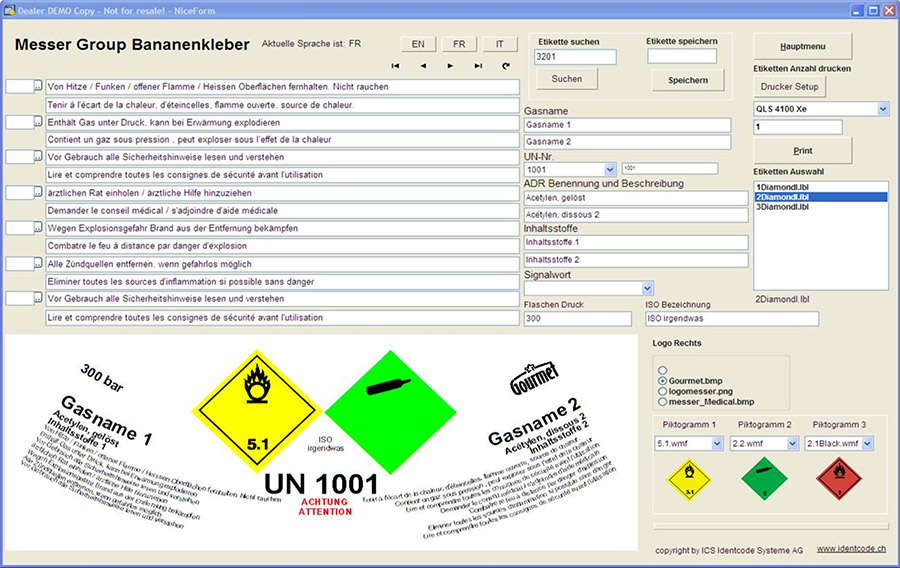
Task: Switch language to EN
Action: click(x=418, y=44)
